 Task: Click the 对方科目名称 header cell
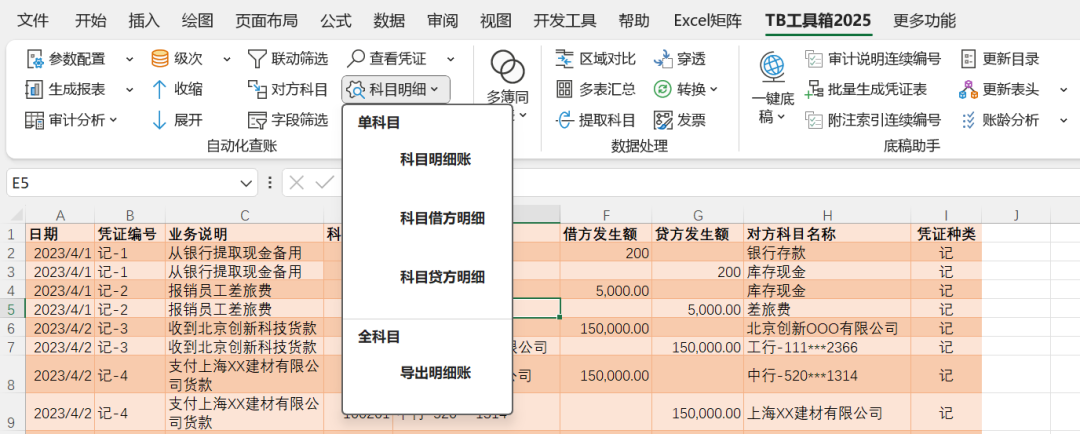827,234
